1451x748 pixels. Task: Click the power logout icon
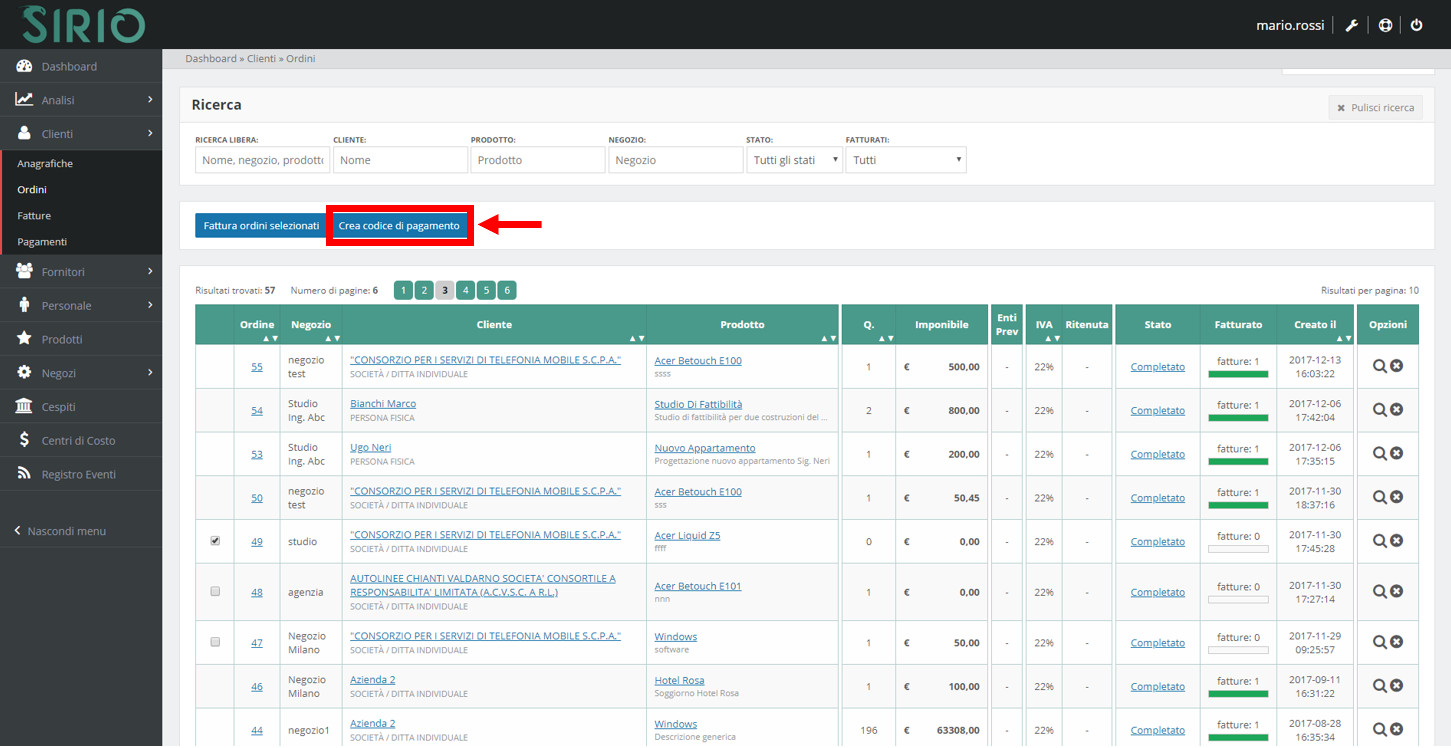tap(1417, 25)
